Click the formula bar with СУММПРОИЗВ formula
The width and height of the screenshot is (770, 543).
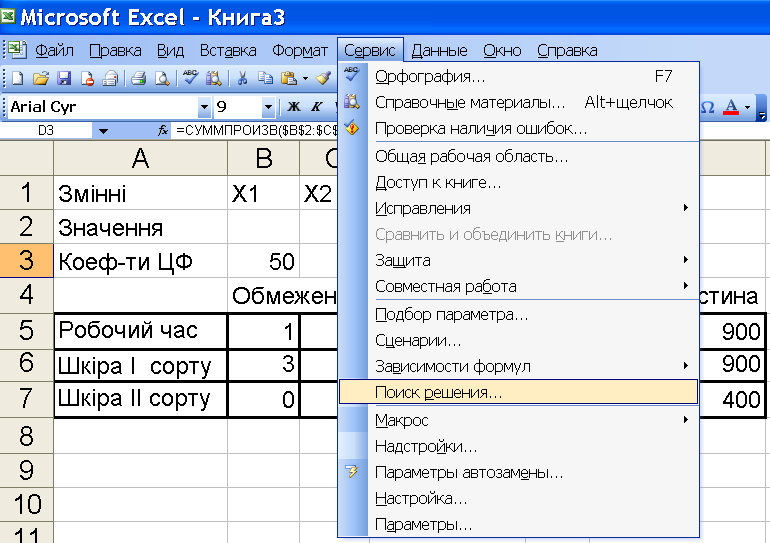pyautogui.click(x=255, y=131)
